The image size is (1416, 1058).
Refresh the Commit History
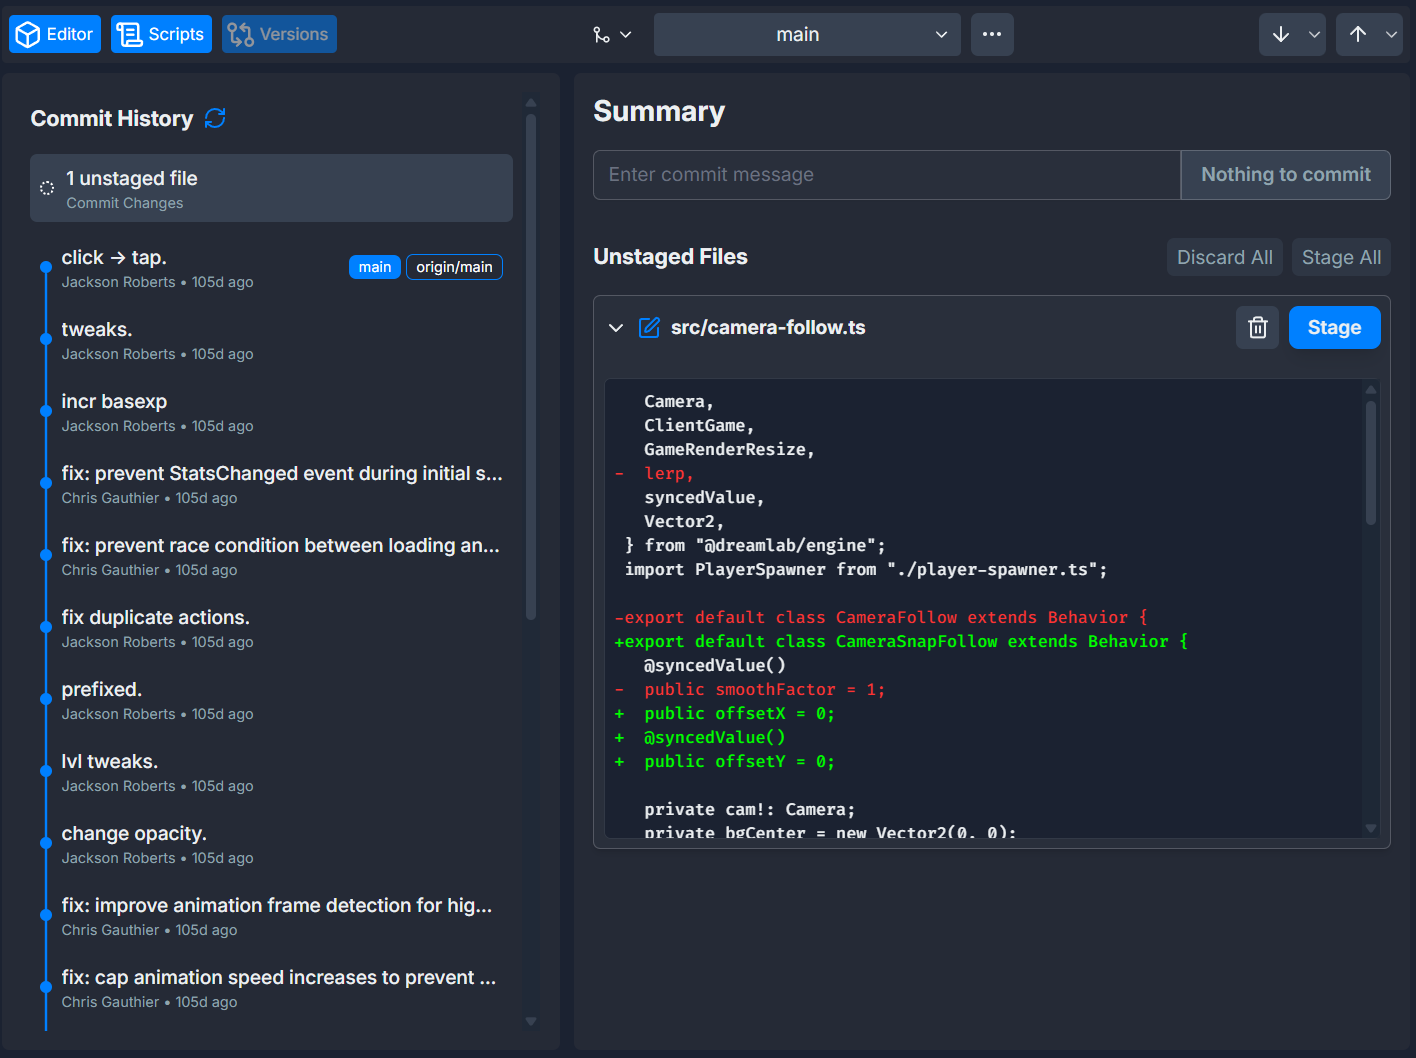[x=215, y=118]
